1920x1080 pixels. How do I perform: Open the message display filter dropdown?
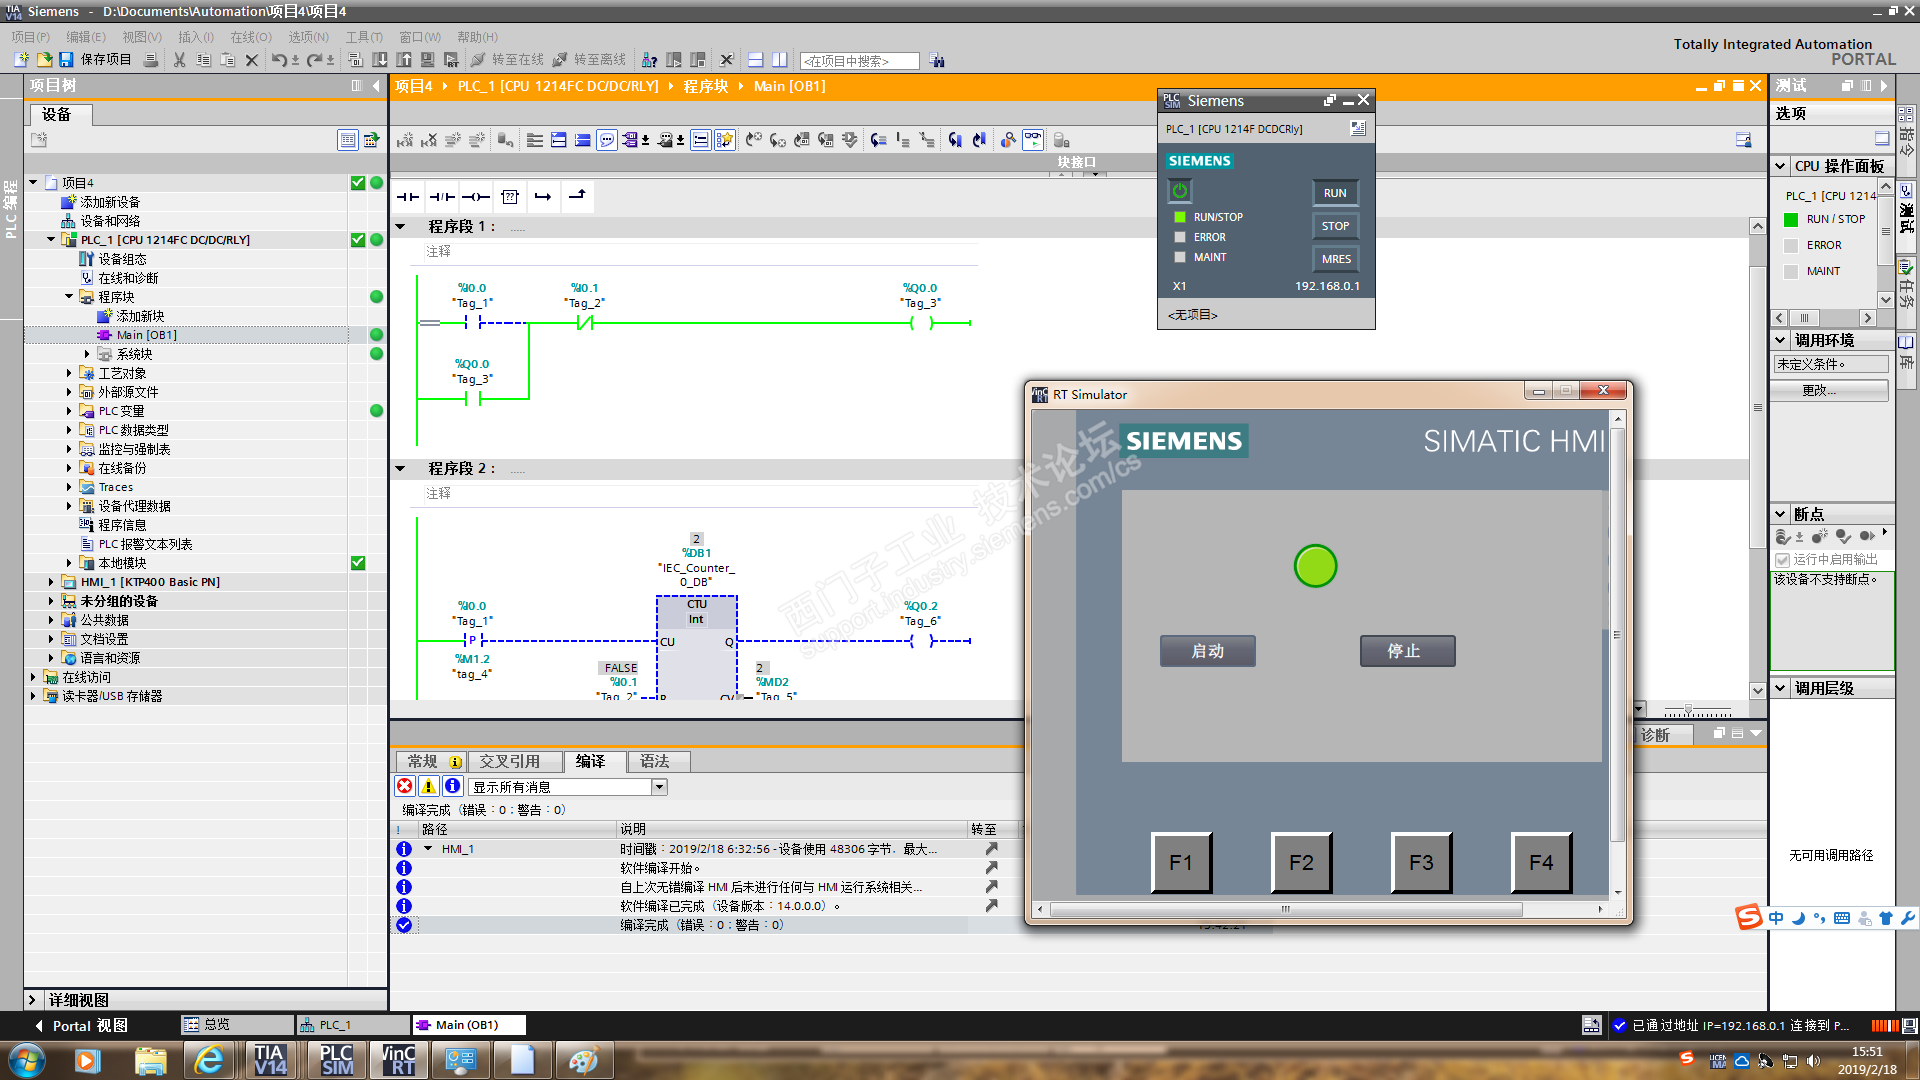point(659,787)
